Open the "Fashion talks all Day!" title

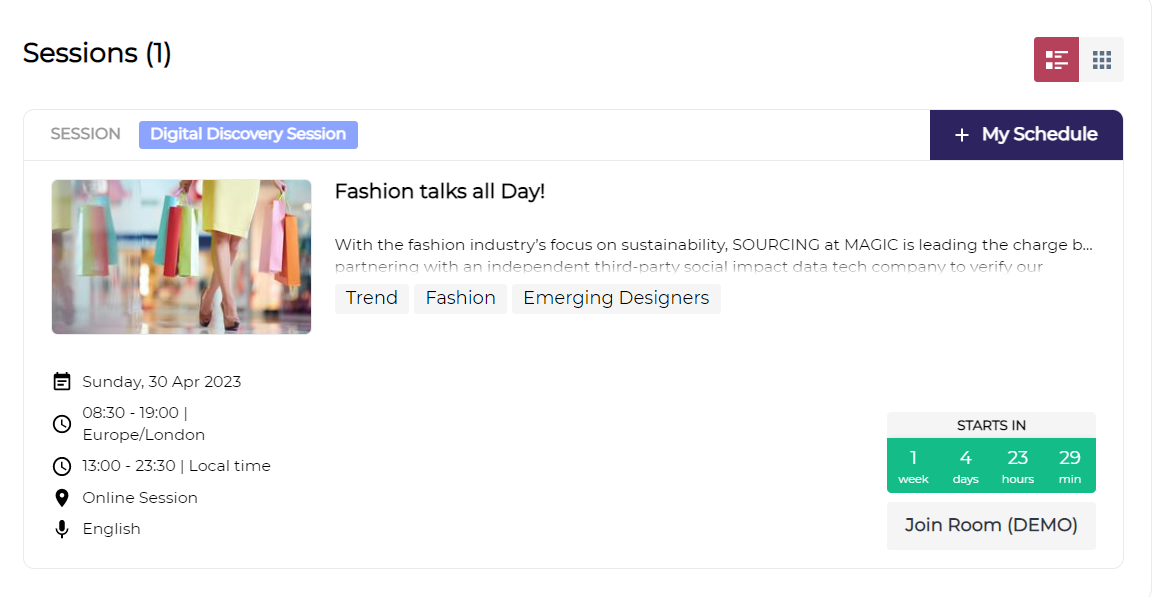pos(439,191)
